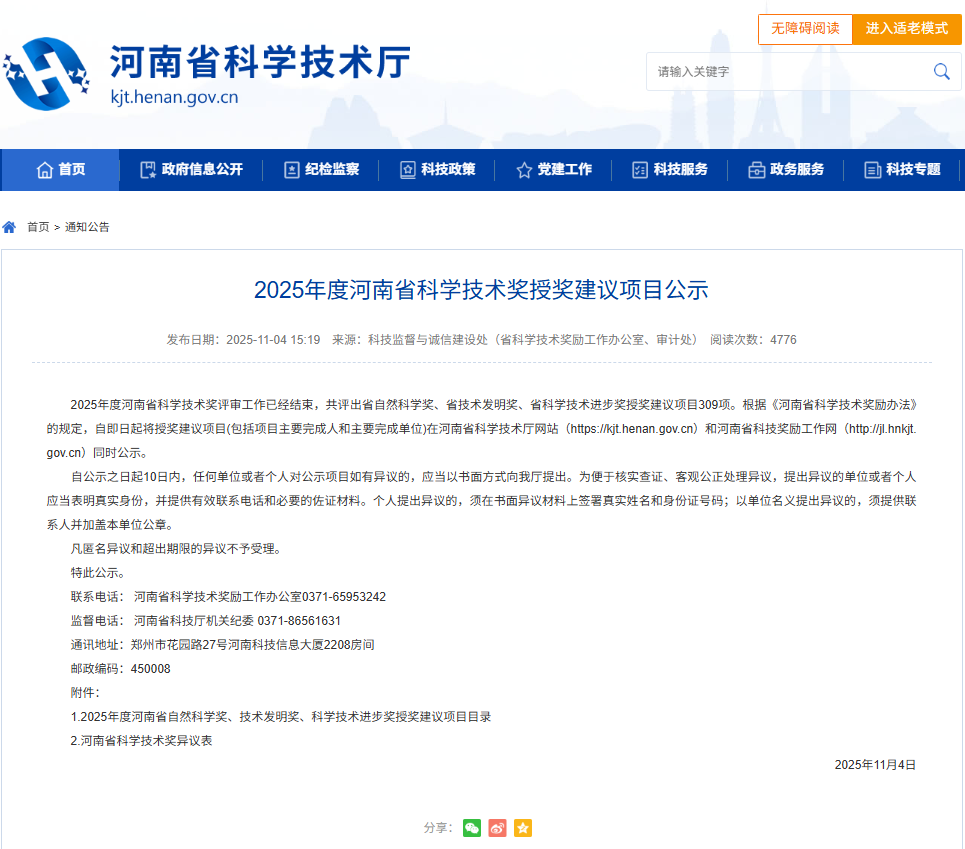Open attachment 1 award project catalog
965x849 pixels.
coord(281,717)
